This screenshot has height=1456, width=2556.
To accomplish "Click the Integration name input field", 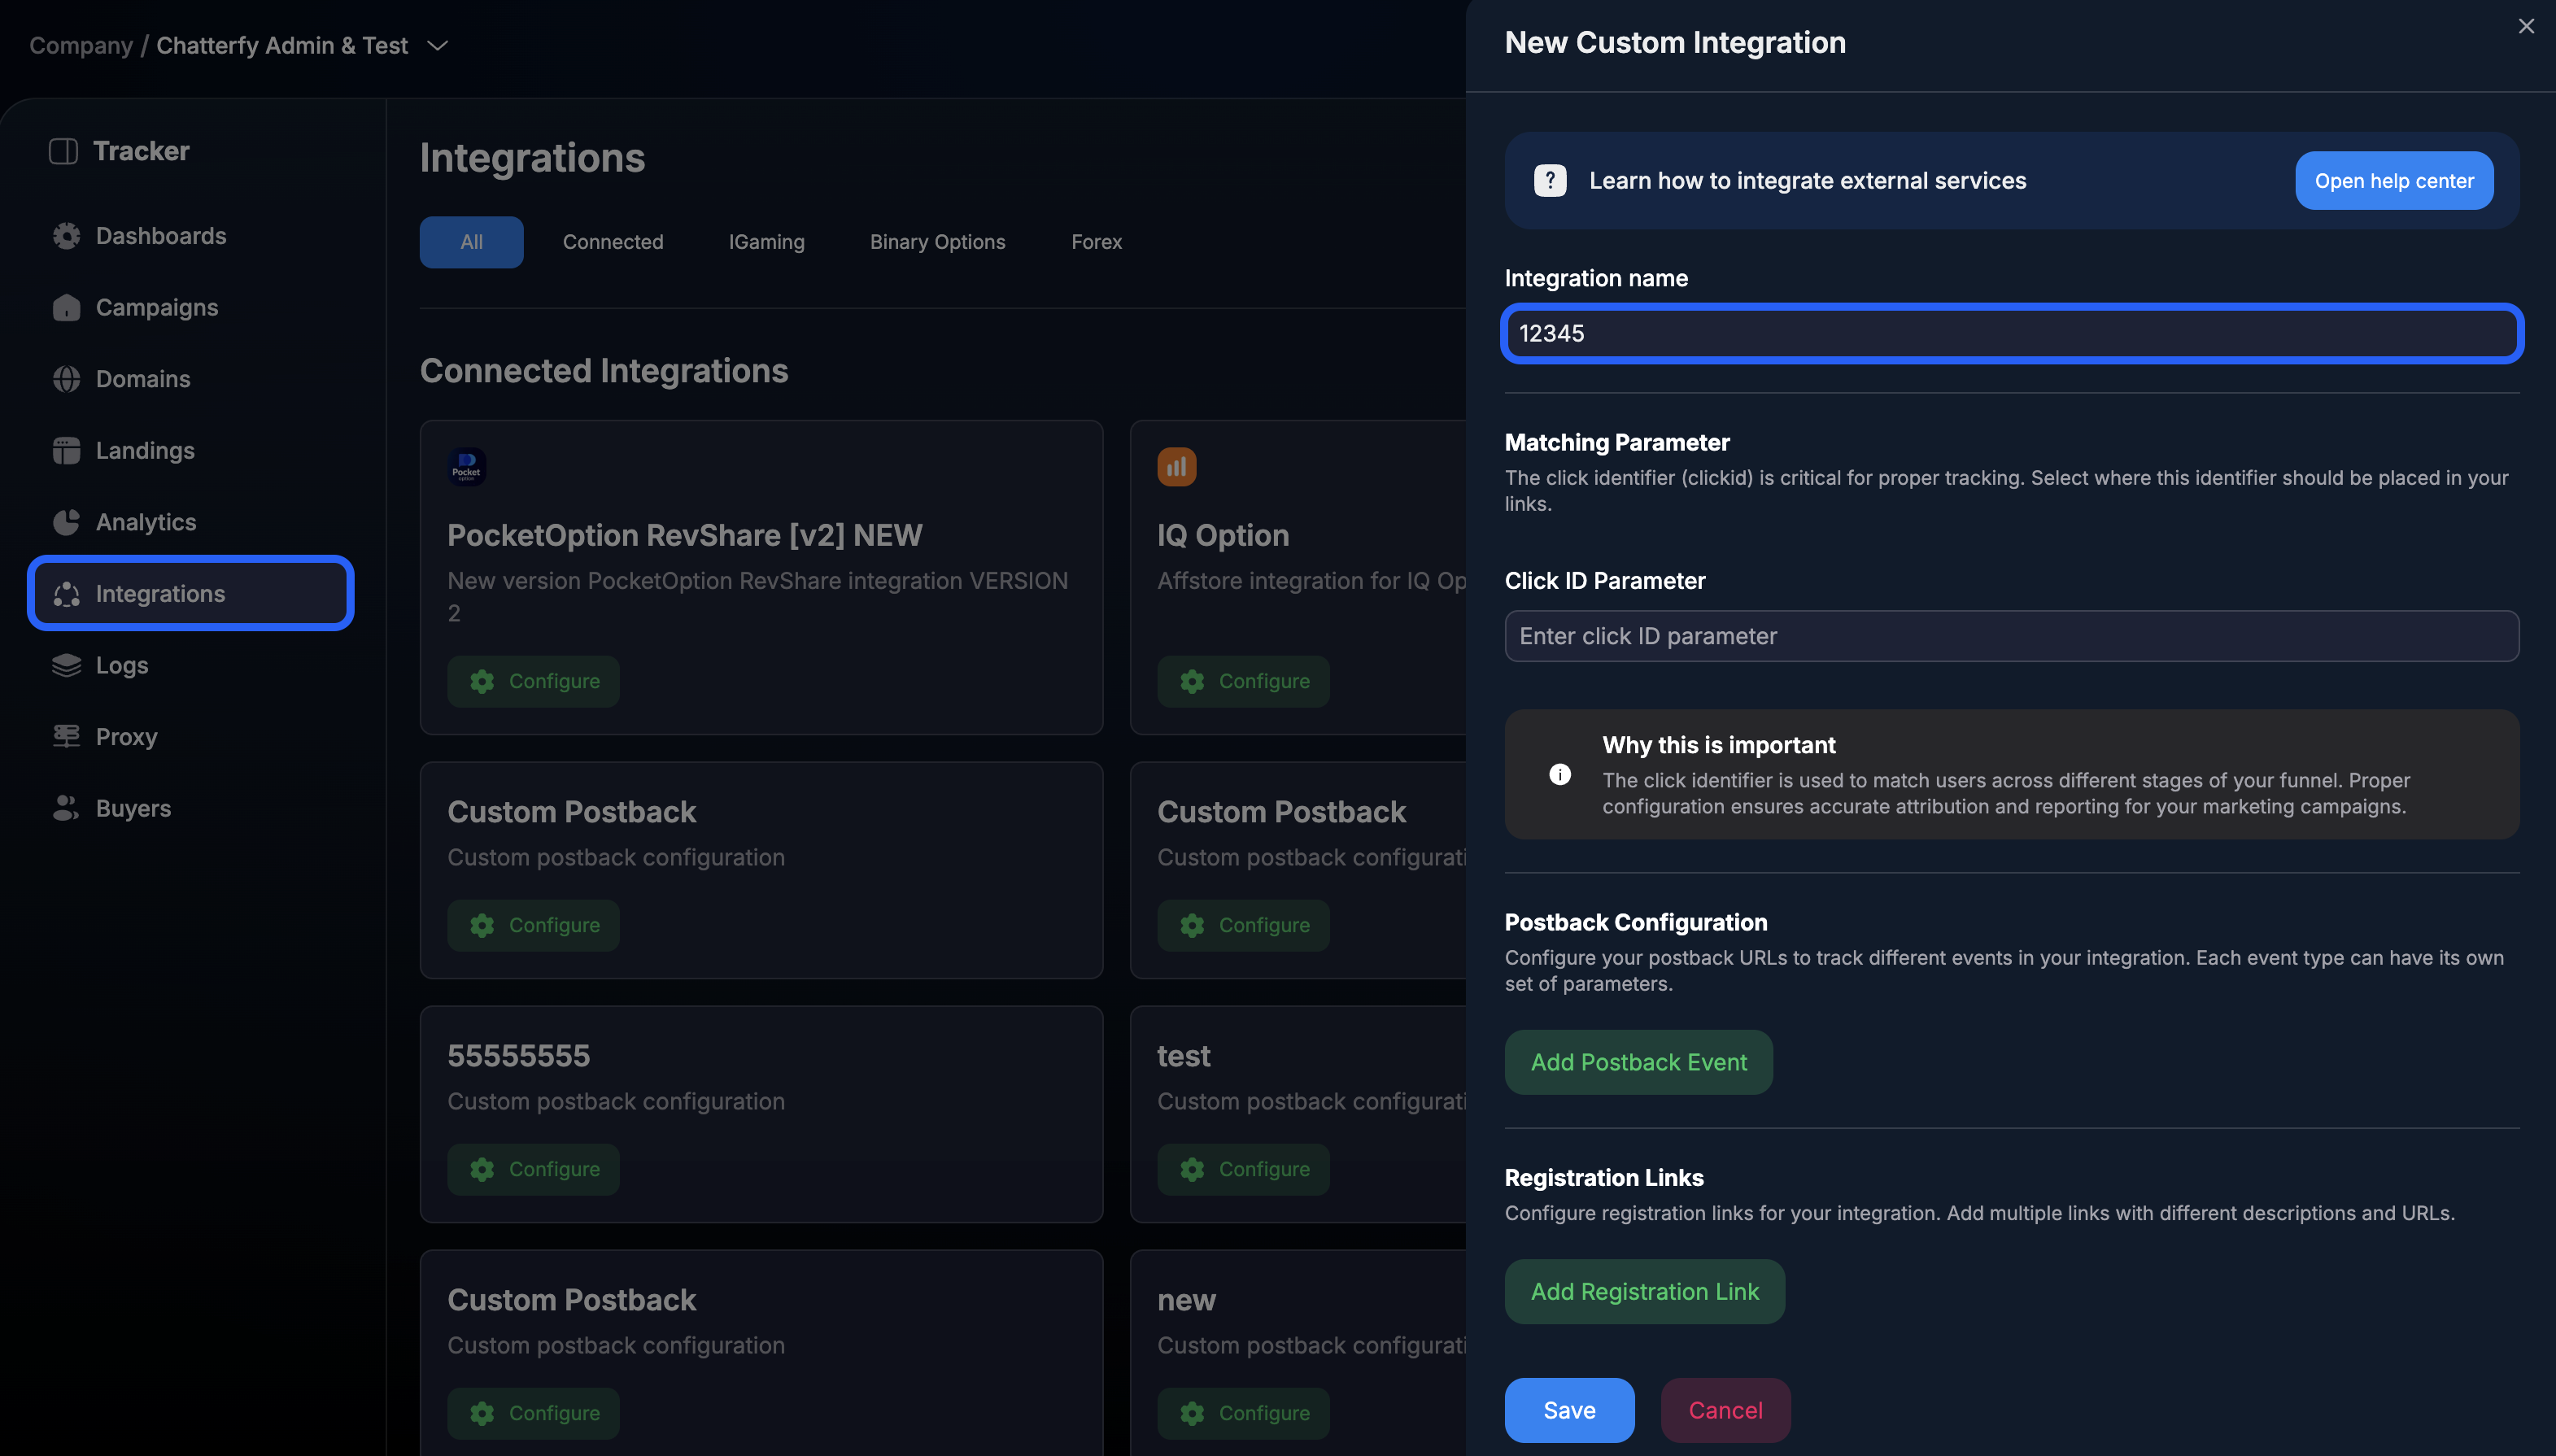I will click(2012, 334).
